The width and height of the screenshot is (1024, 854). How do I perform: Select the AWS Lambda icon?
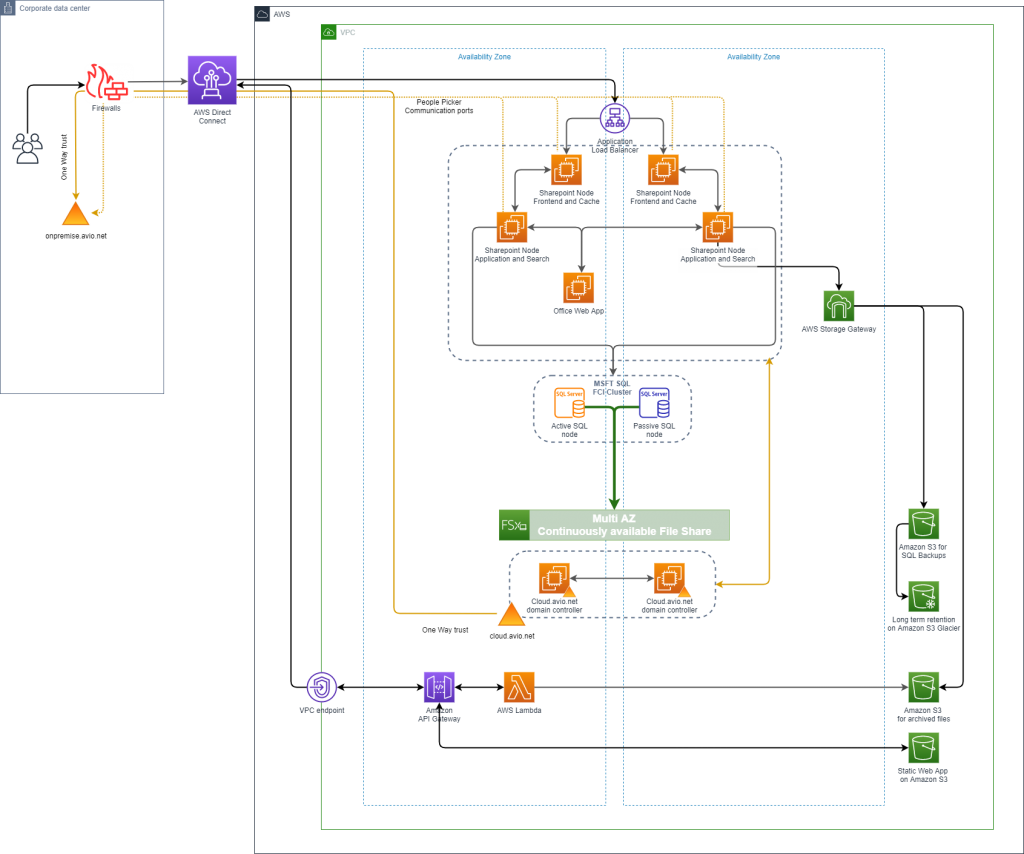pos(516,688)
